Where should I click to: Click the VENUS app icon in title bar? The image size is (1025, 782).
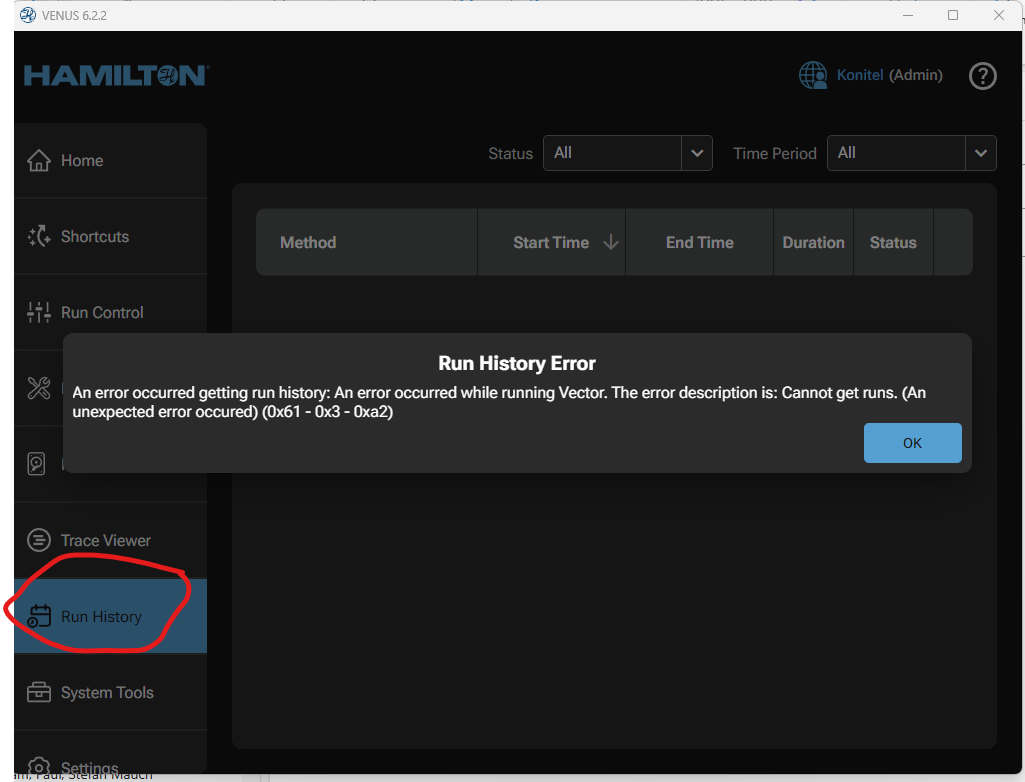pyautogui.click(x=28, y=15)
